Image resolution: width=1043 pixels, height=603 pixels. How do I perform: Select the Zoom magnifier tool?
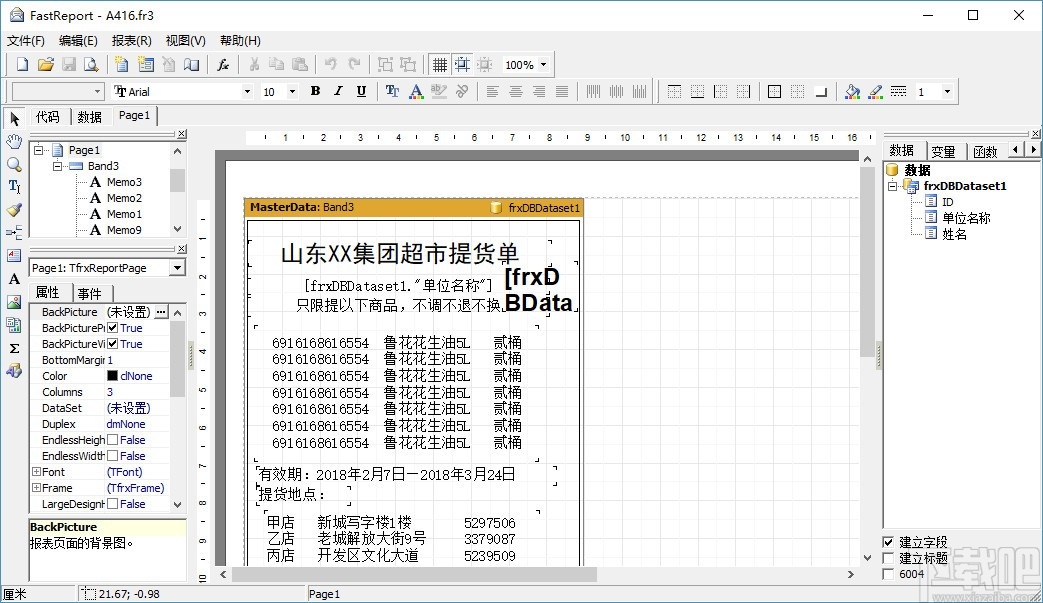coord(14,164)
